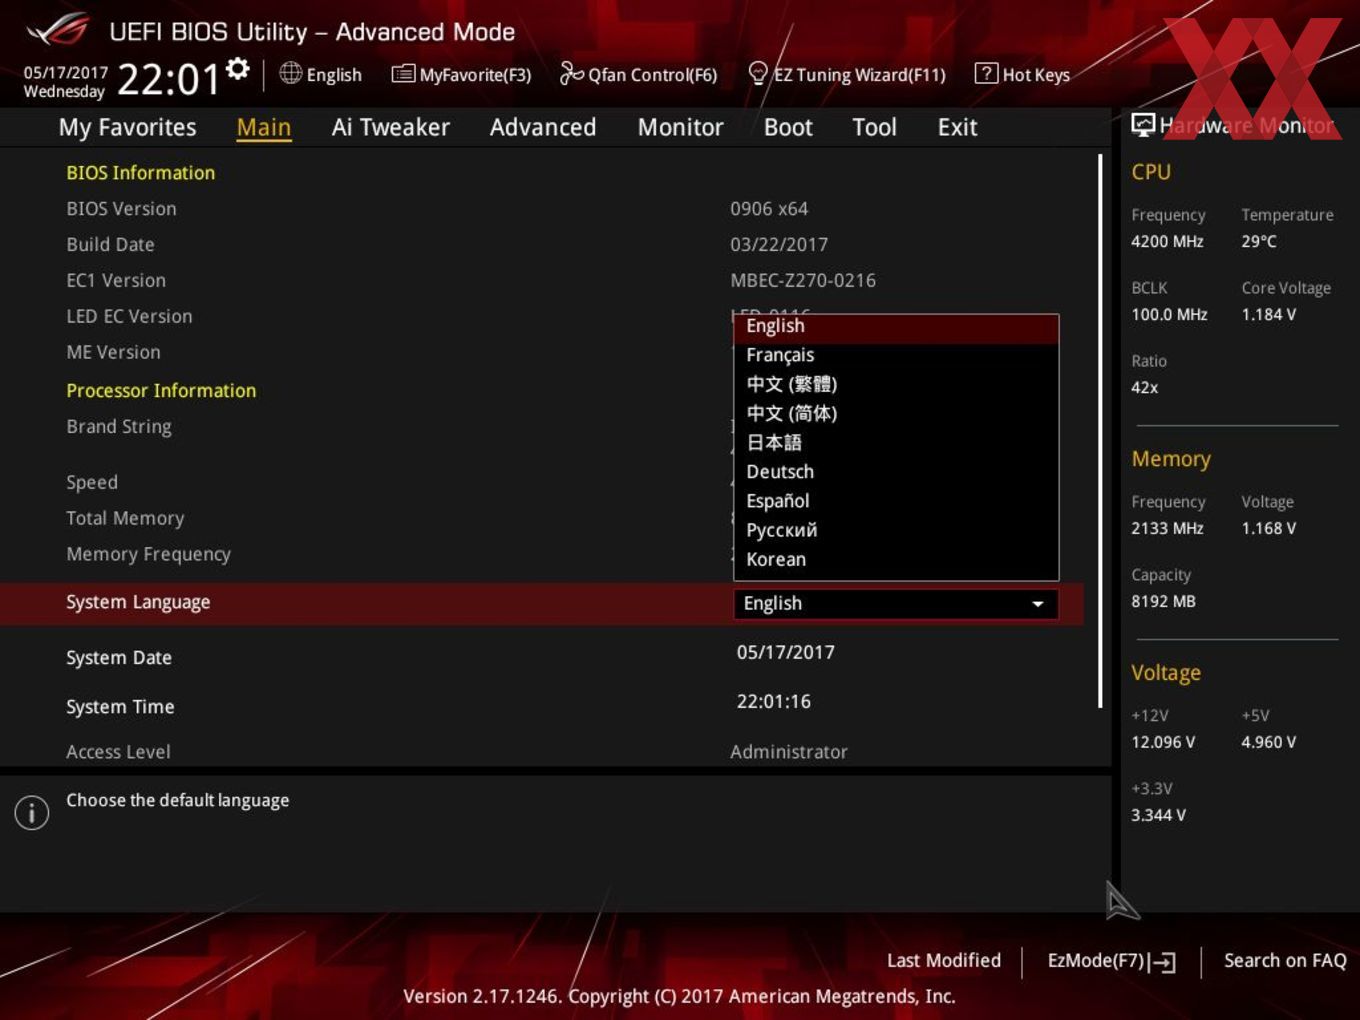Click Memory frequency 2133 MHz reading

tap(1167, 529)
